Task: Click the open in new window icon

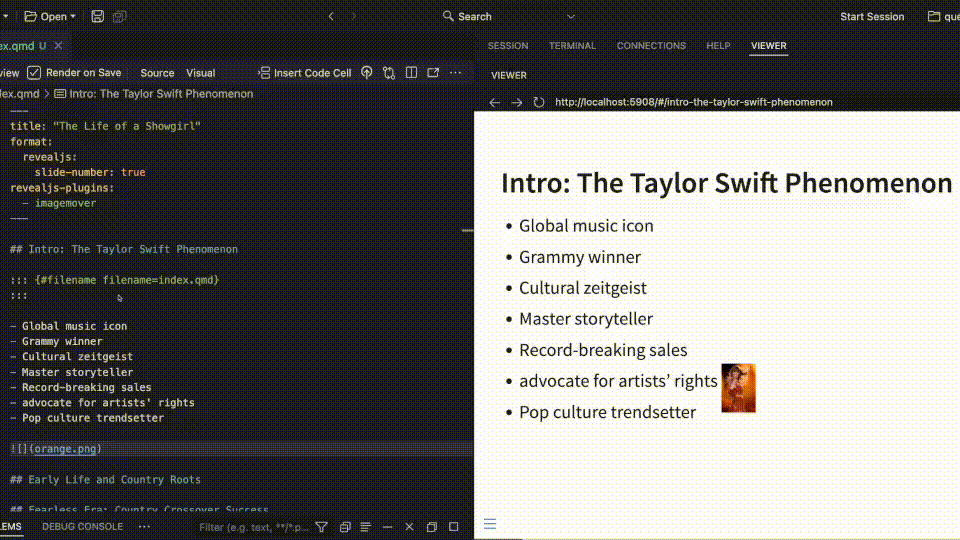Action: coord(433,73)
